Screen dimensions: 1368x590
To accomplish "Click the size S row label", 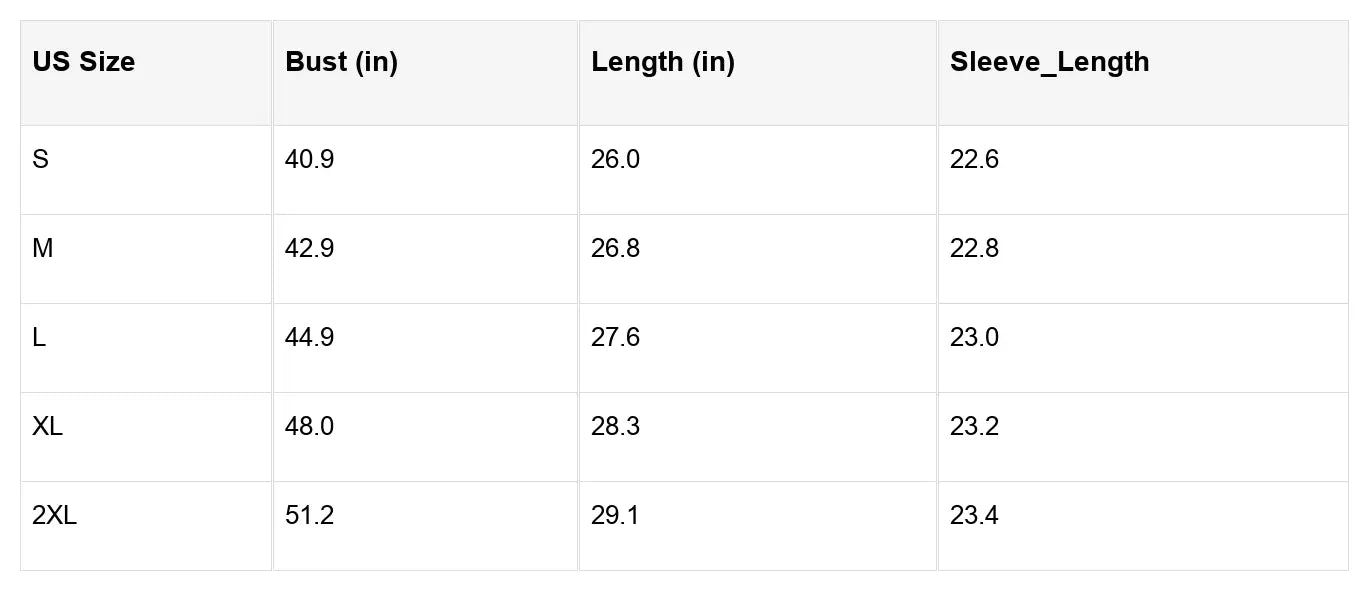I will click(x=40, y=160).
